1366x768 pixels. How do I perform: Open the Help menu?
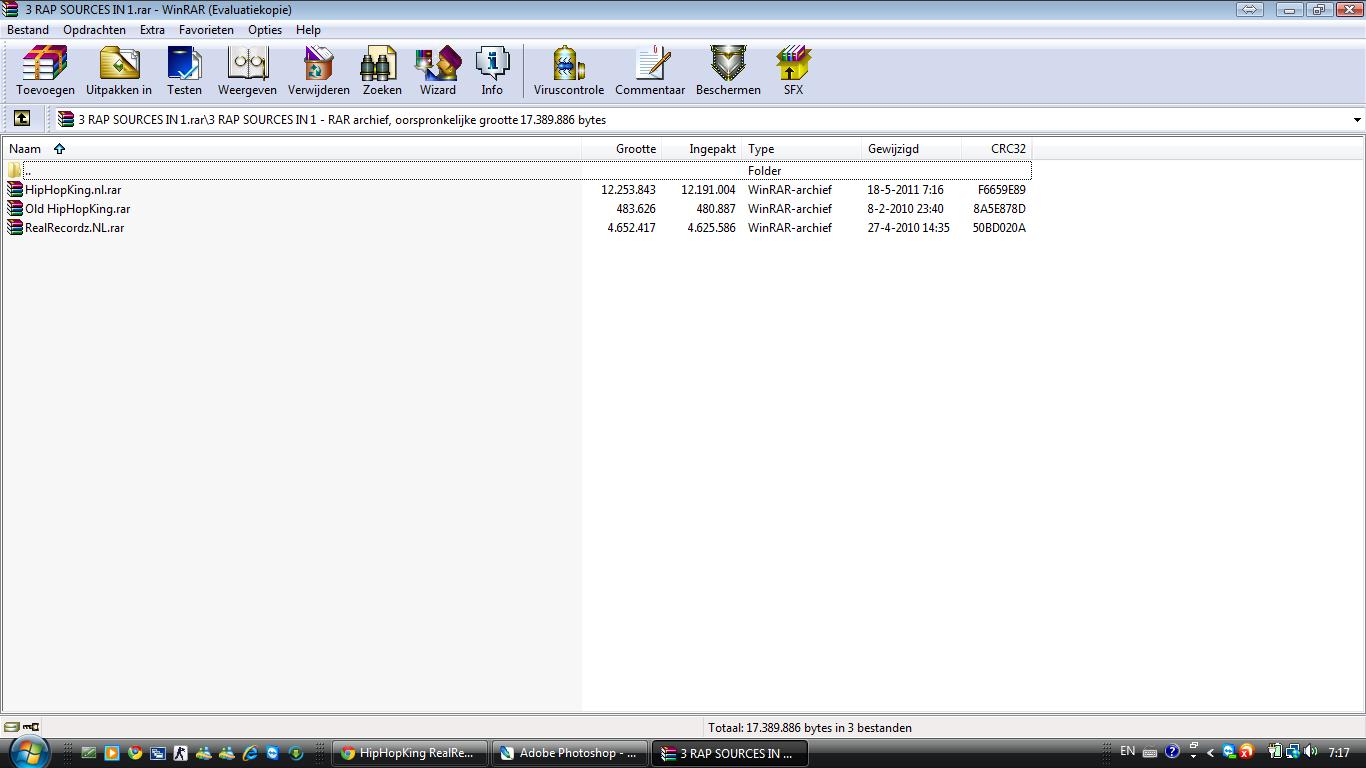click(308, 30)
